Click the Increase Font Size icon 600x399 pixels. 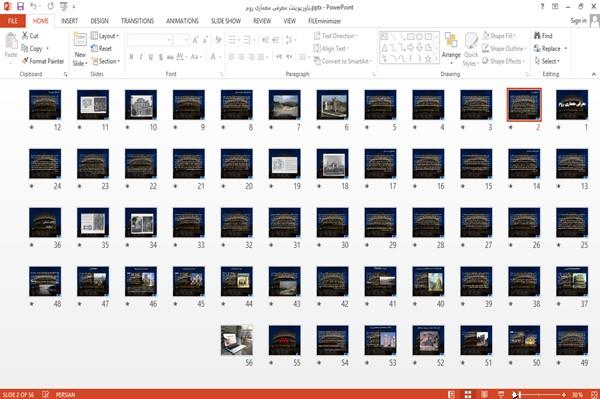196,40
